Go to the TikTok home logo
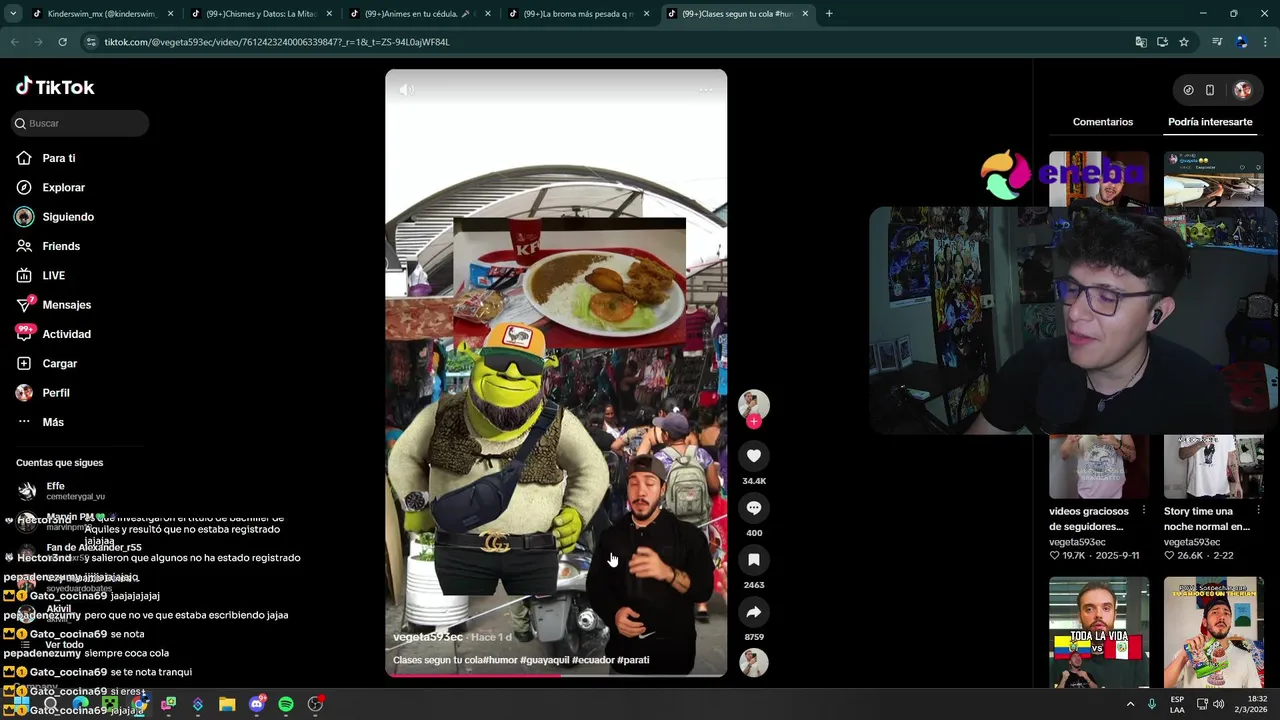Image resolution: width=1280 pixels, height=720 pixels. point(55,87)
